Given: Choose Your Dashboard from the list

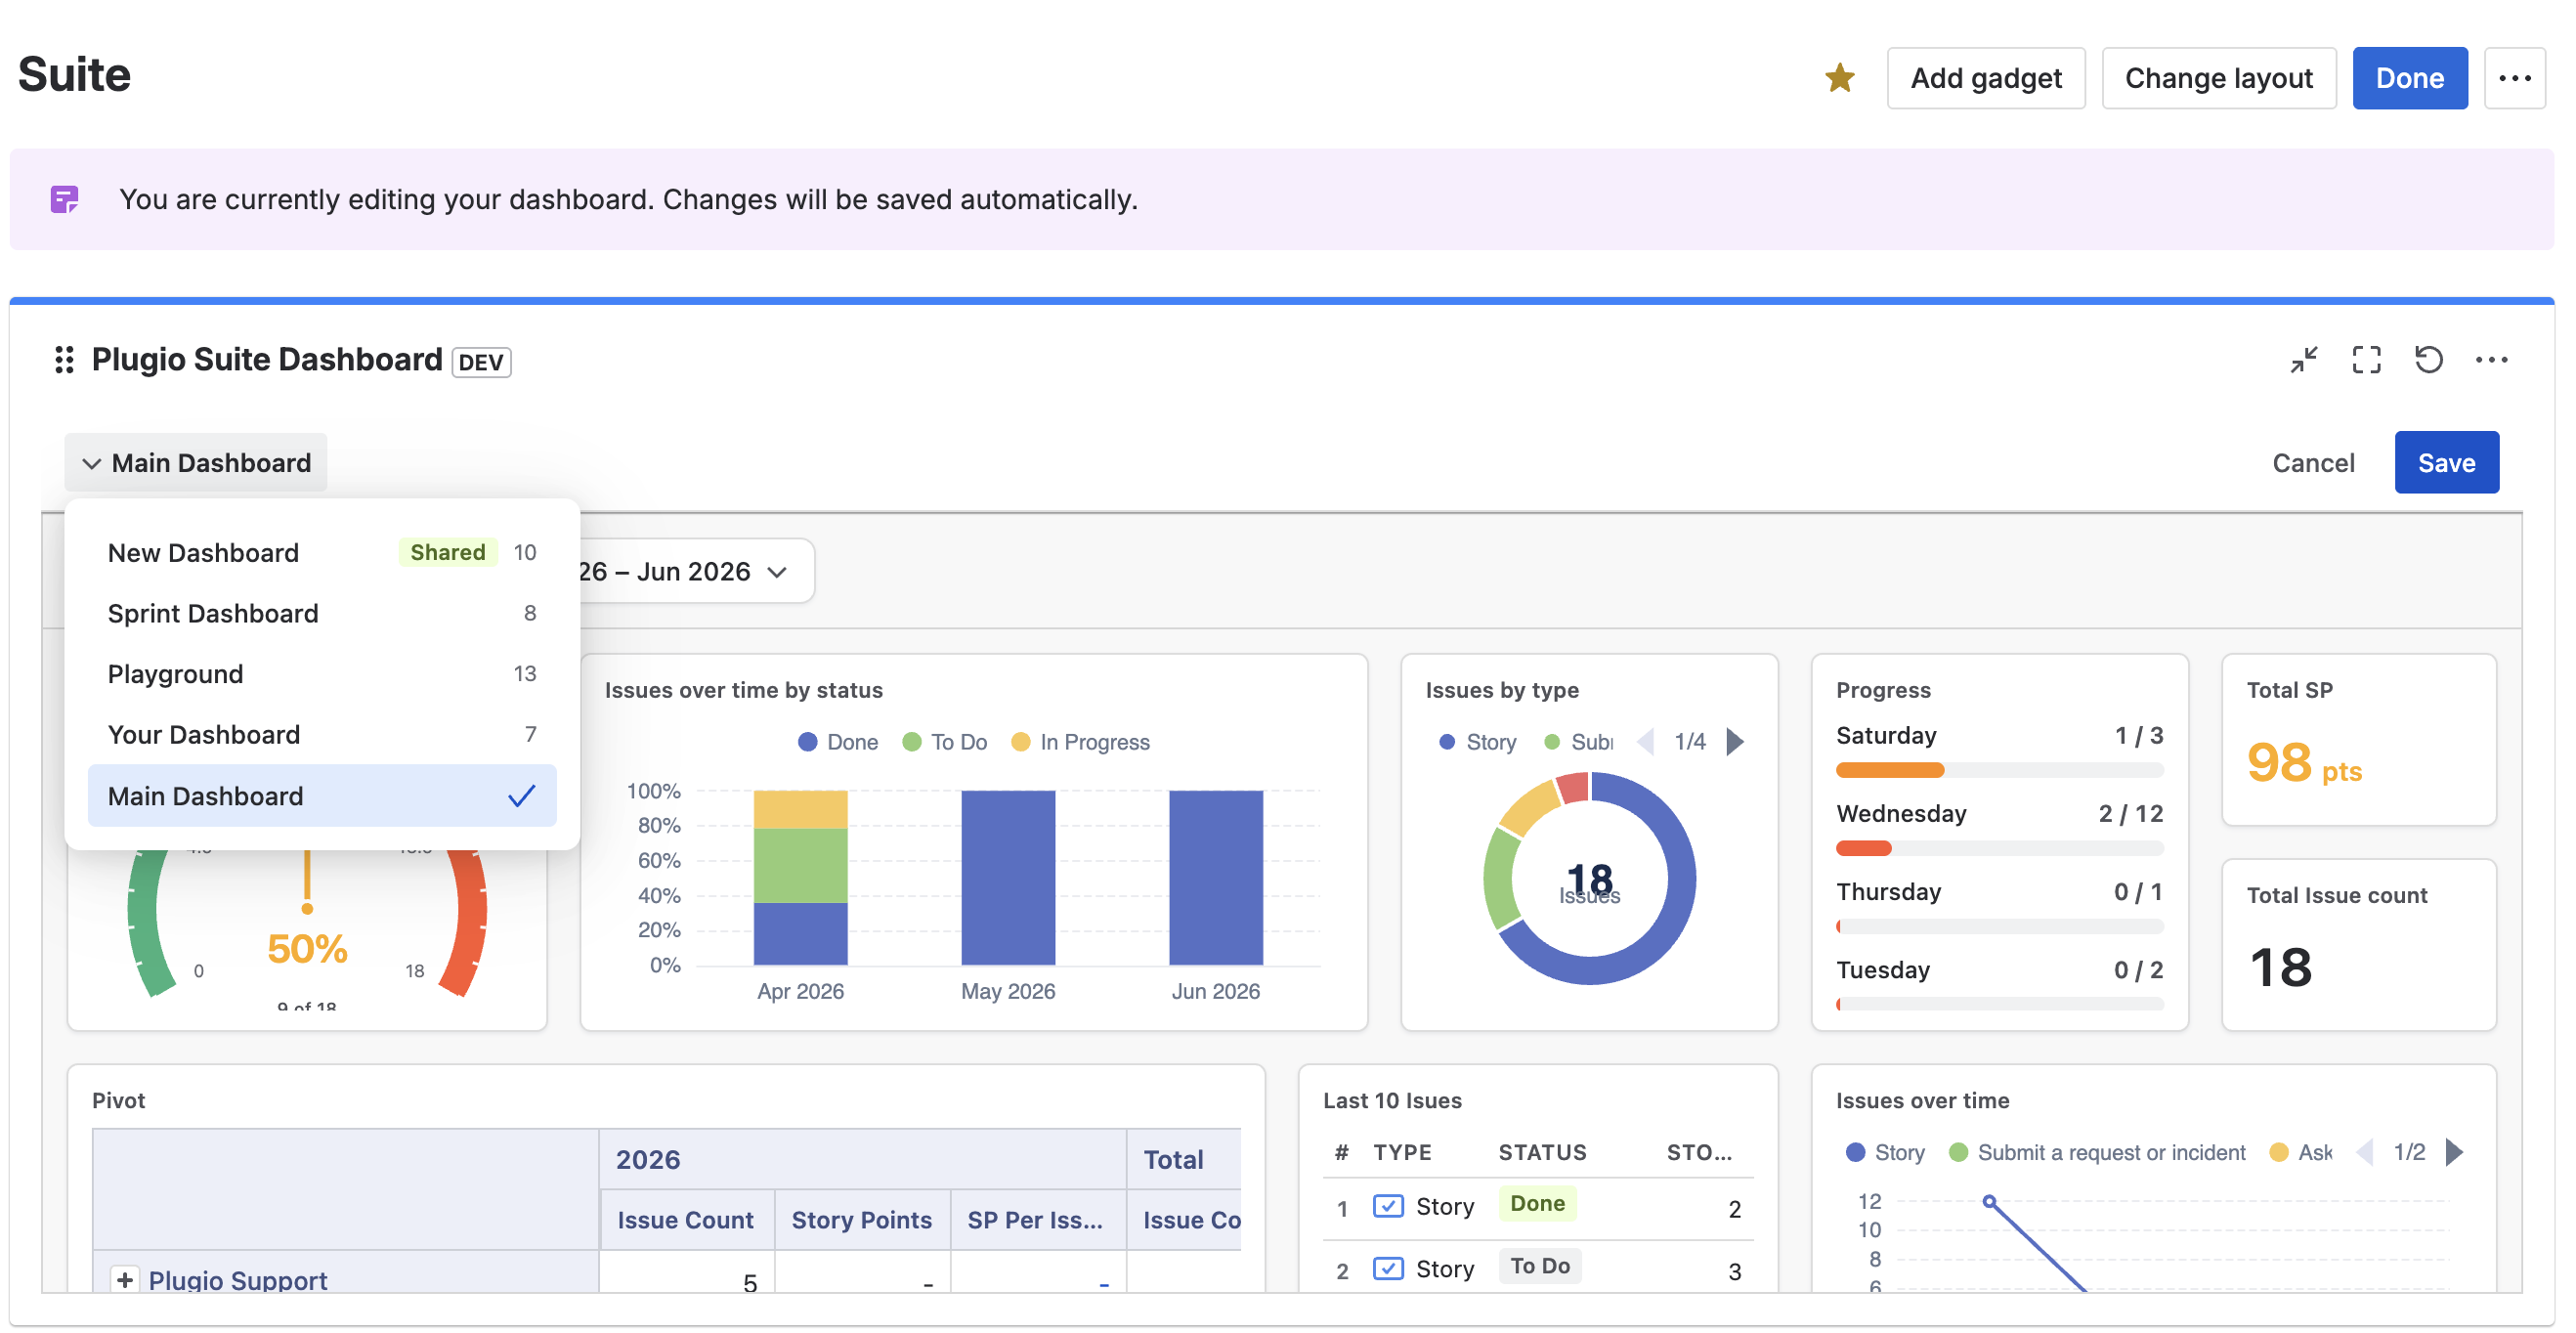Looking at the screenshot, I should tap(322, 735).
